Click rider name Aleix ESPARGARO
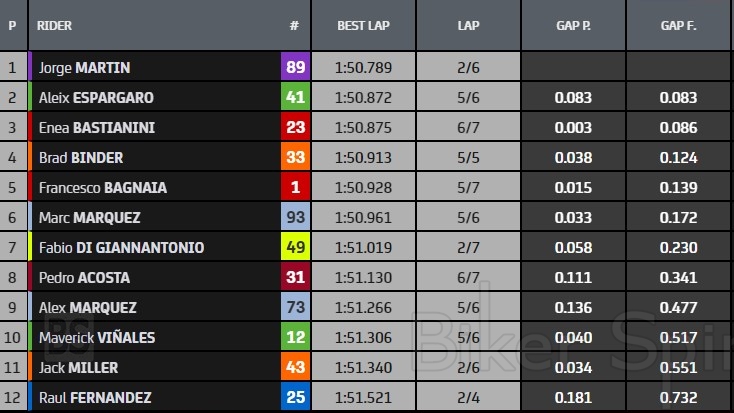The width and height of the screenshot is (734, 413). [96, 98]
